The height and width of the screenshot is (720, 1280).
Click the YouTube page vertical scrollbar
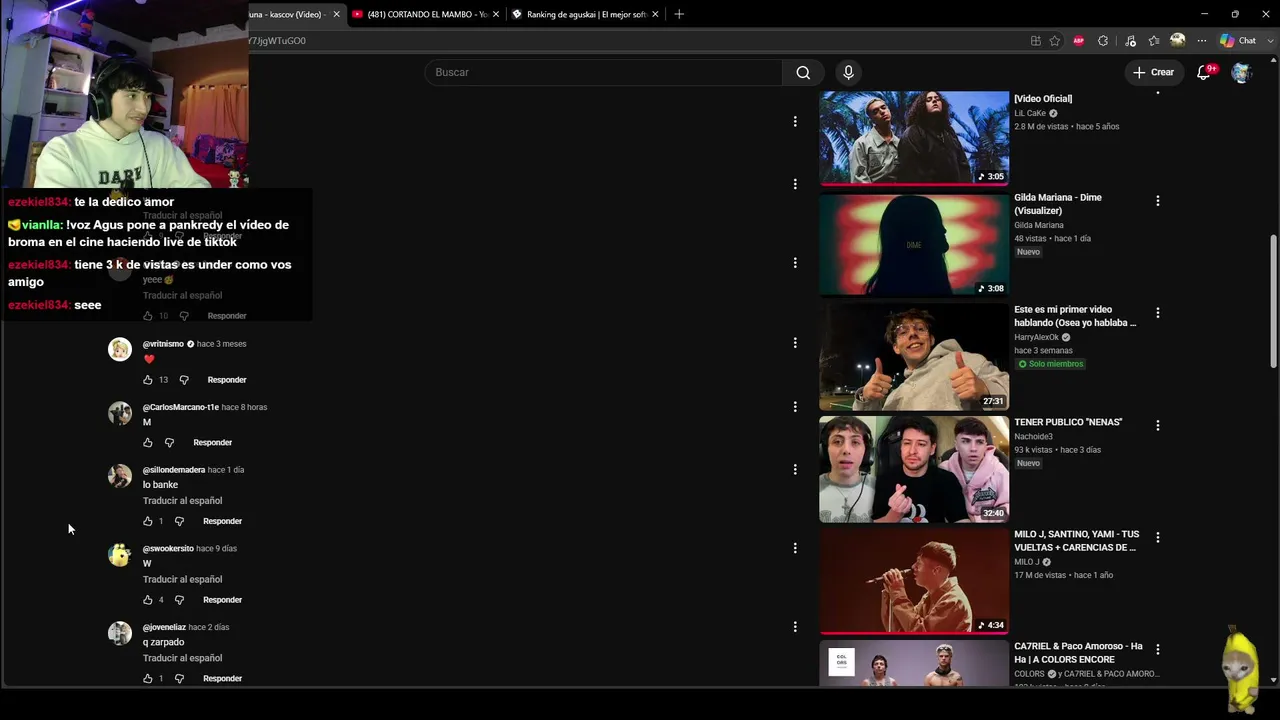[x=1273, y=301]
